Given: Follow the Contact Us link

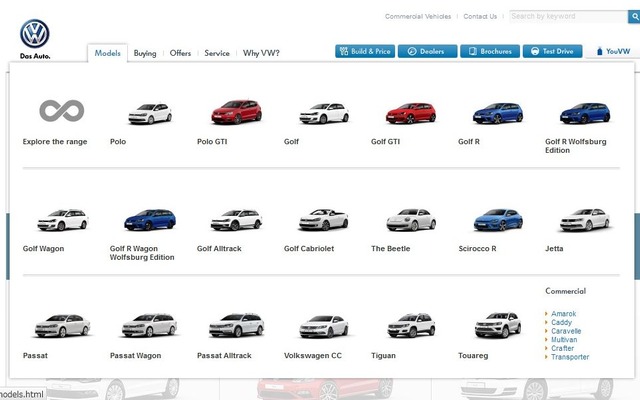Looking at the screenshot, I should click(480, 16).
